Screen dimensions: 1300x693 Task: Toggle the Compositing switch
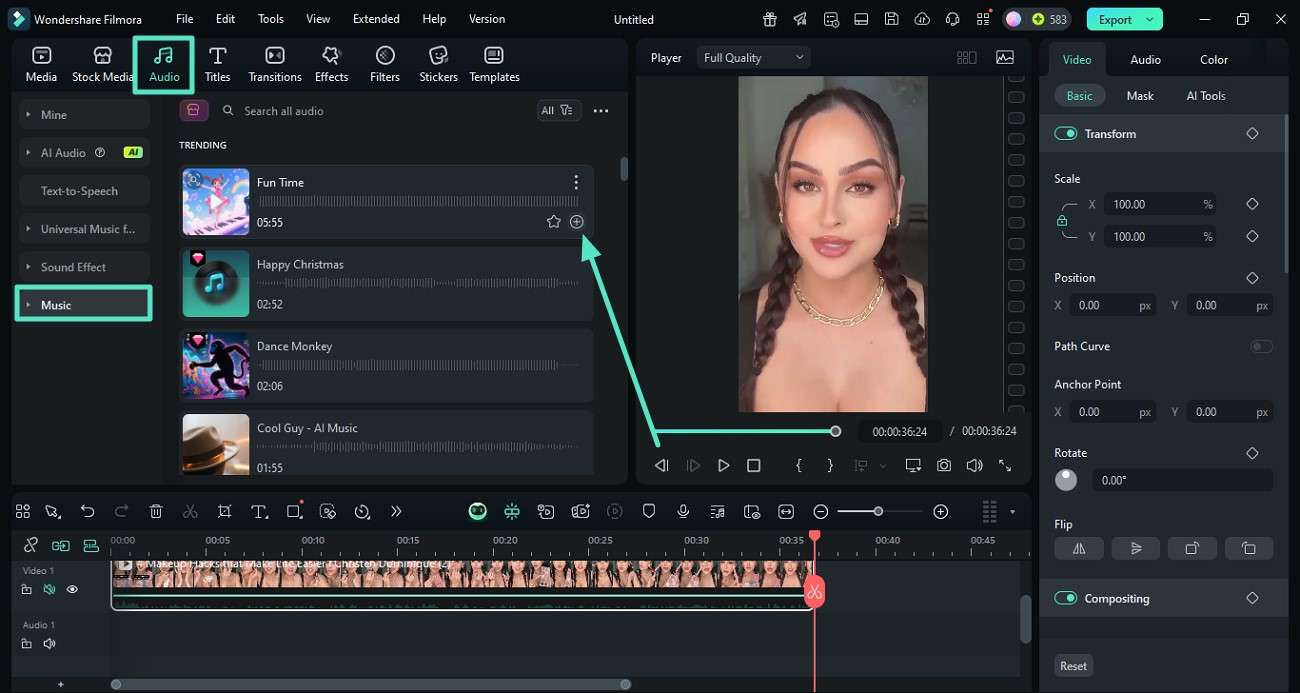pyautogui.click(x=1066, y=598)
